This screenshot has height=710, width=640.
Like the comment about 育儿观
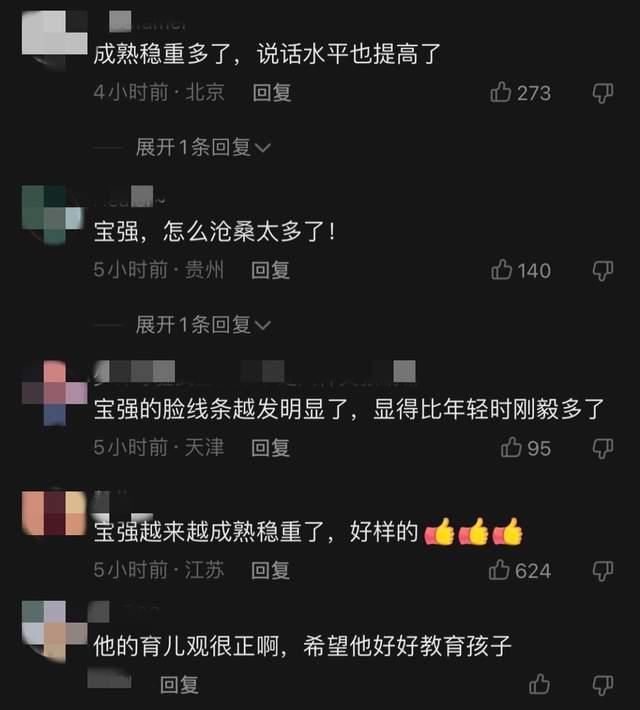(539, 684)
